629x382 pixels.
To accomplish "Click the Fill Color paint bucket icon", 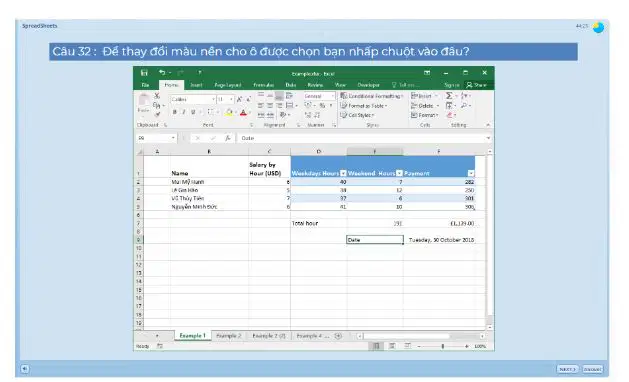I will [x=229, y=113].
